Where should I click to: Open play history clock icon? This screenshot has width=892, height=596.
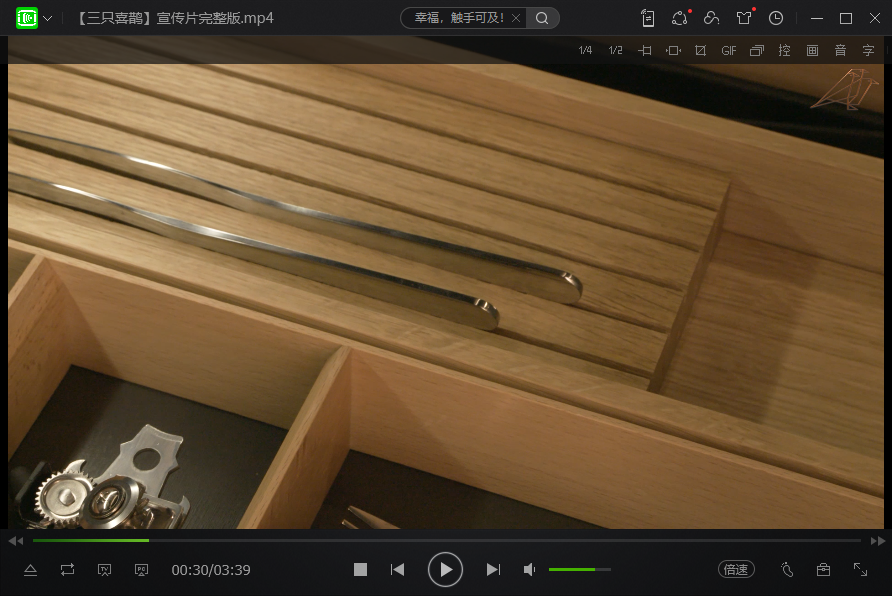[x=776, y=18]
